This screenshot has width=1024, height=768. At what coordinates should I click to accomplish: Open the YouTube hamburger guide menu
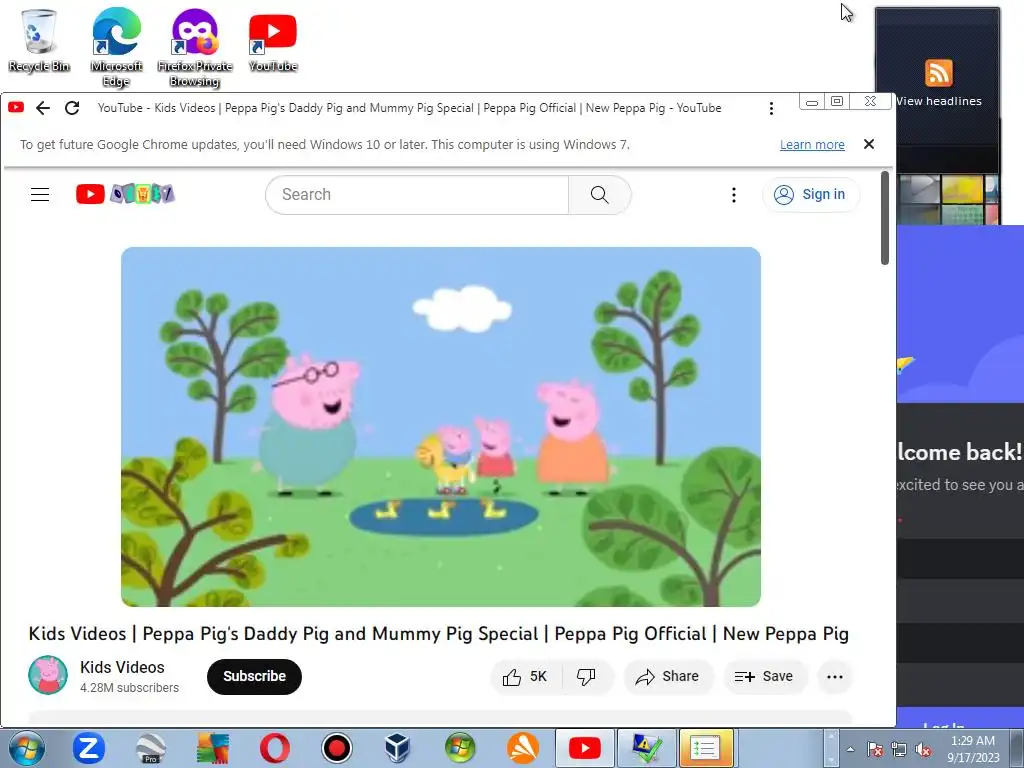click(40, 194)
